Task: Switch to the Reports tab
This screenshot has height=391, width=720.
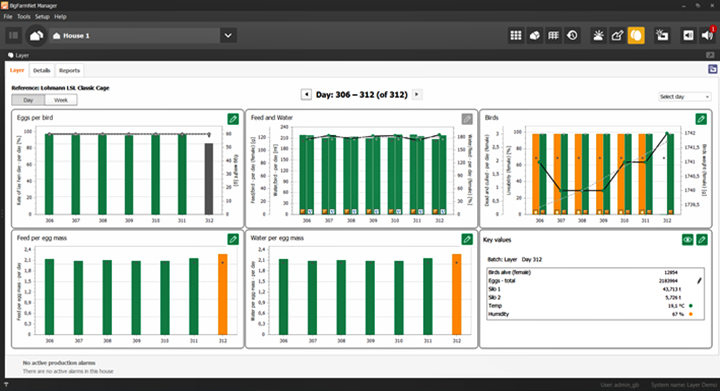Action: (x=69, y=70)
